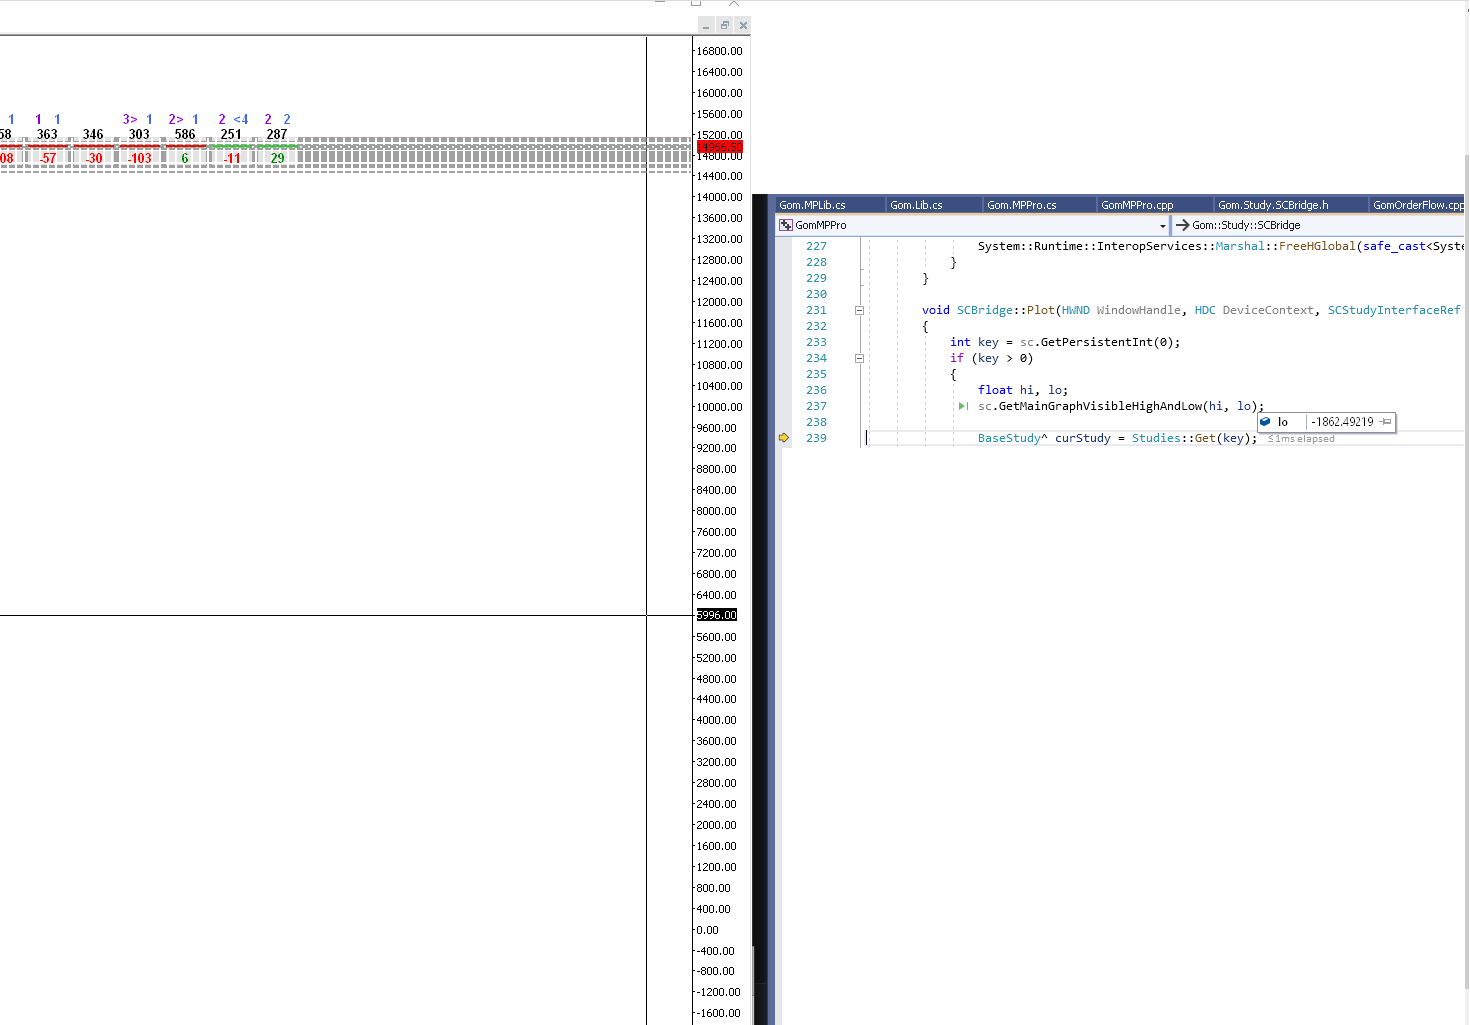Screen dimensions: 1470x1025
Task: Click the 251 volume value on the chart
Action: [x=231, y=134]
